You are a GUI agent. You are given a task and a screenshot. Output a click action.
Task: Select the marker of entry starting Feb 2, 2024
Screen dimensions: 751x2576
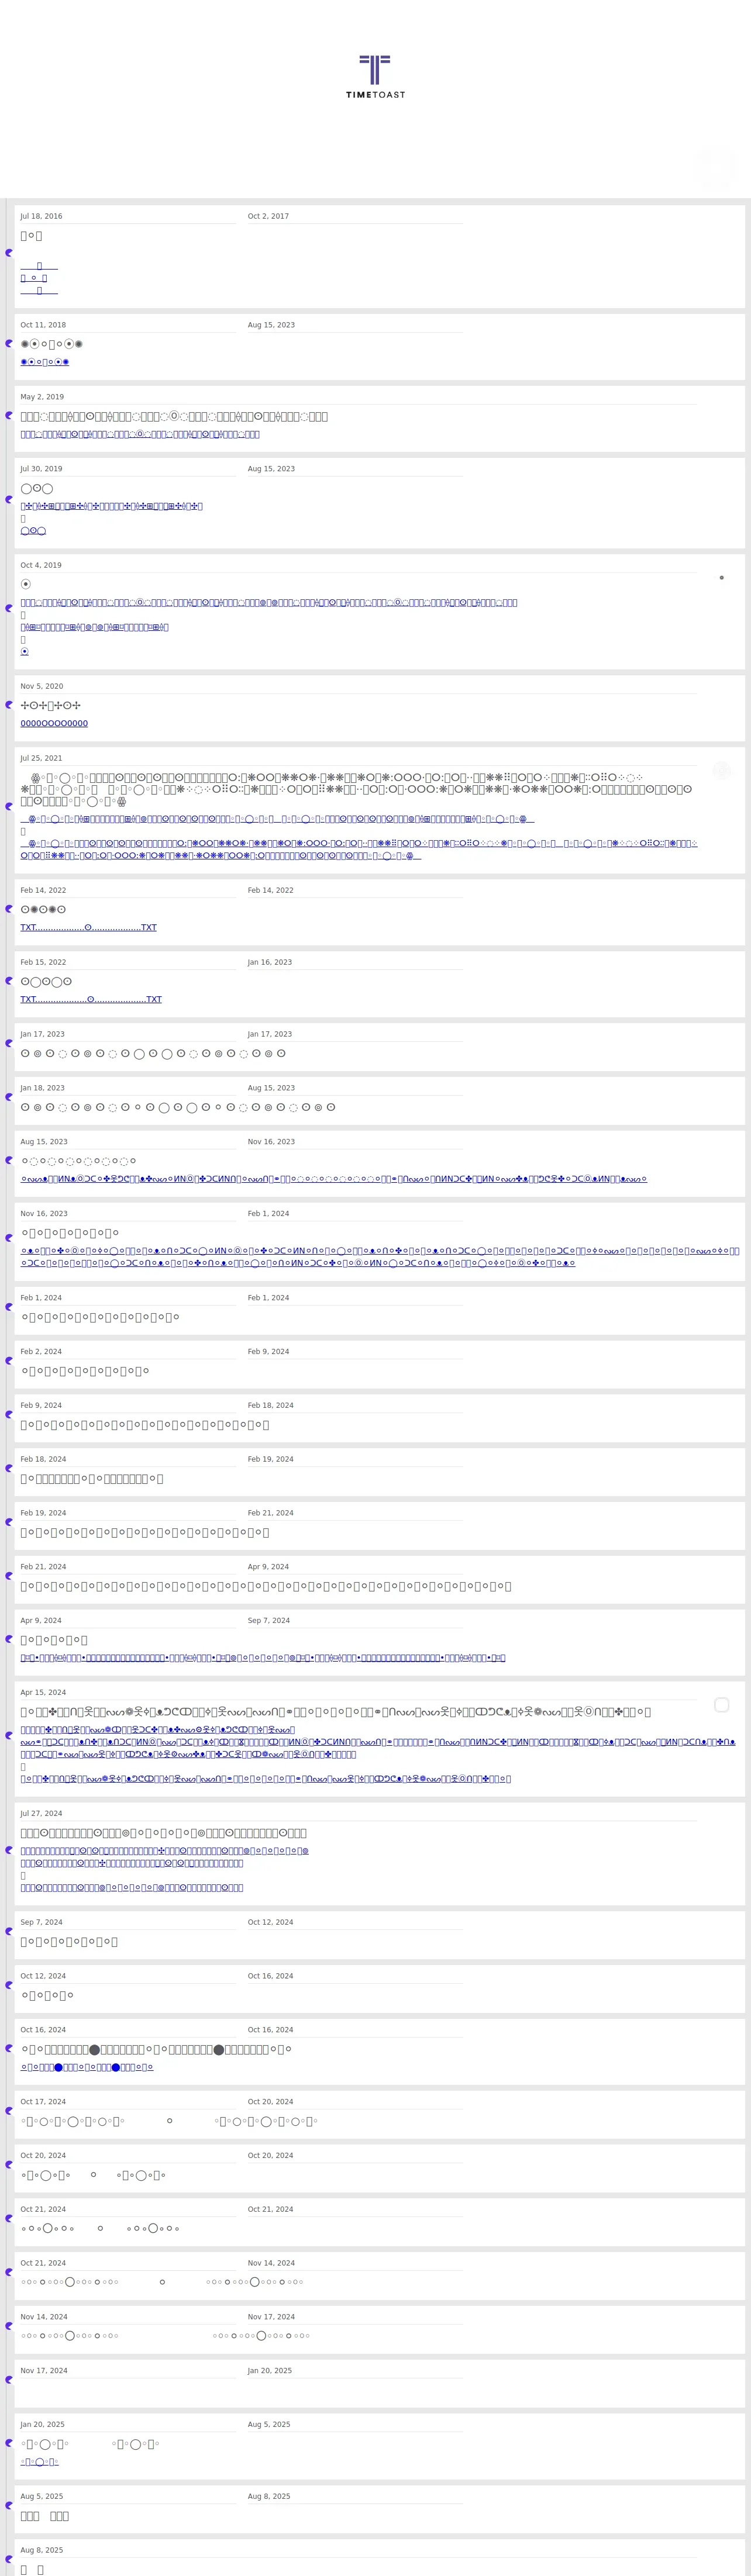(x=9, y=1362)
